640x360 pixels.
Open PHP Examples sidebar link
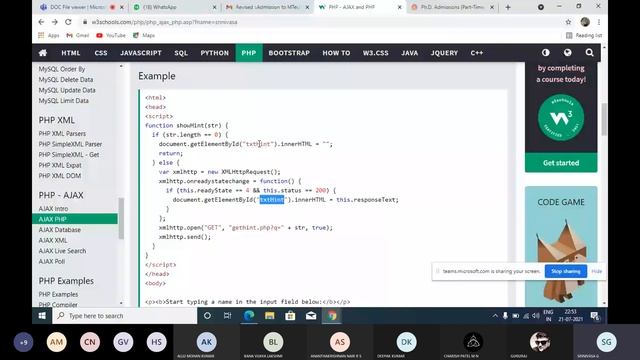click(x=58, y=294)
